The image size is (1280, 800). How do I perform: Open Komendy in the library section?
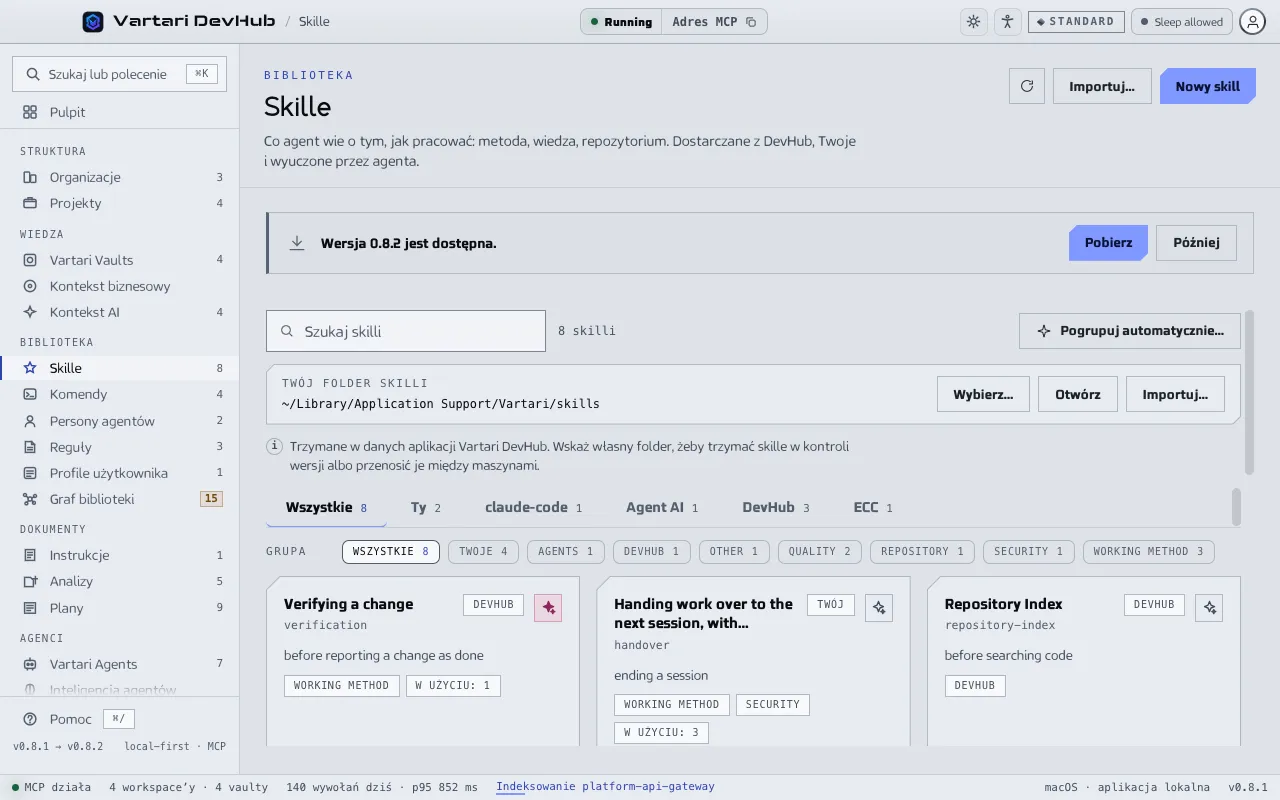(x=120, y=394)
